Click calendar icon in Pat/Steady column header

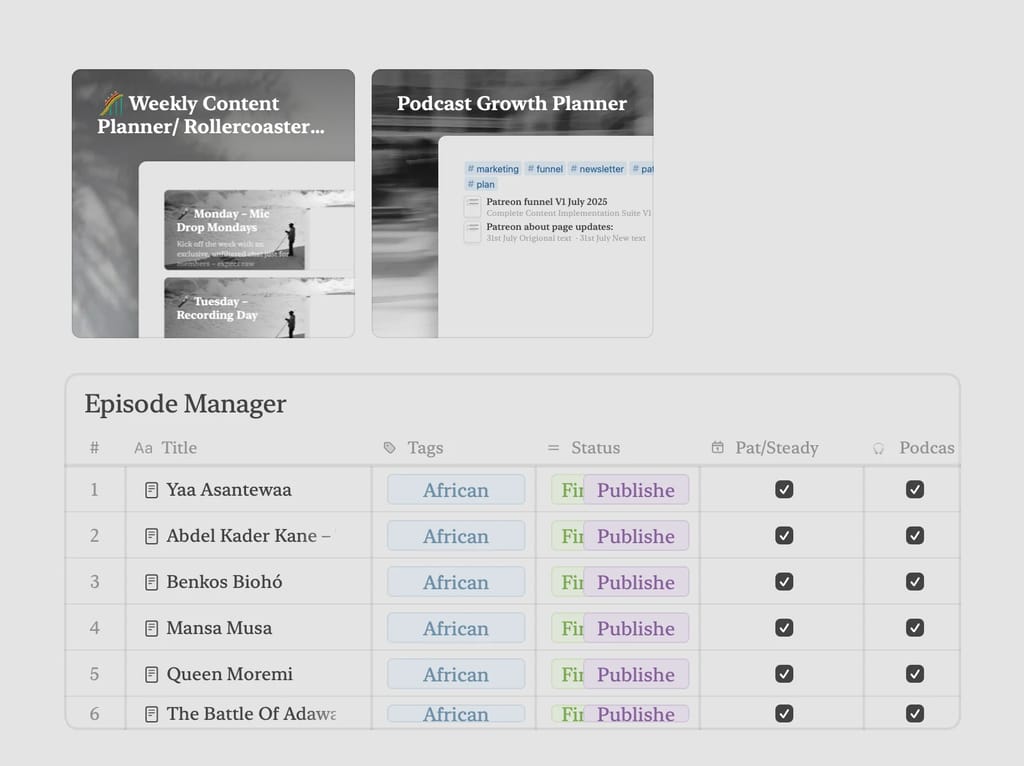(717, 448)
